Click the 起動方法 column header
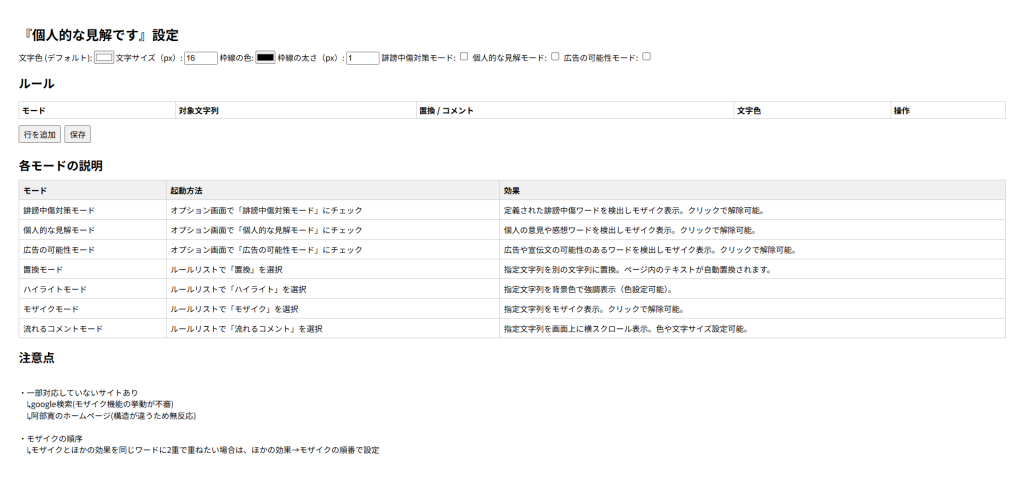This screenshot has height=478, width=1024. coord(332,191)
